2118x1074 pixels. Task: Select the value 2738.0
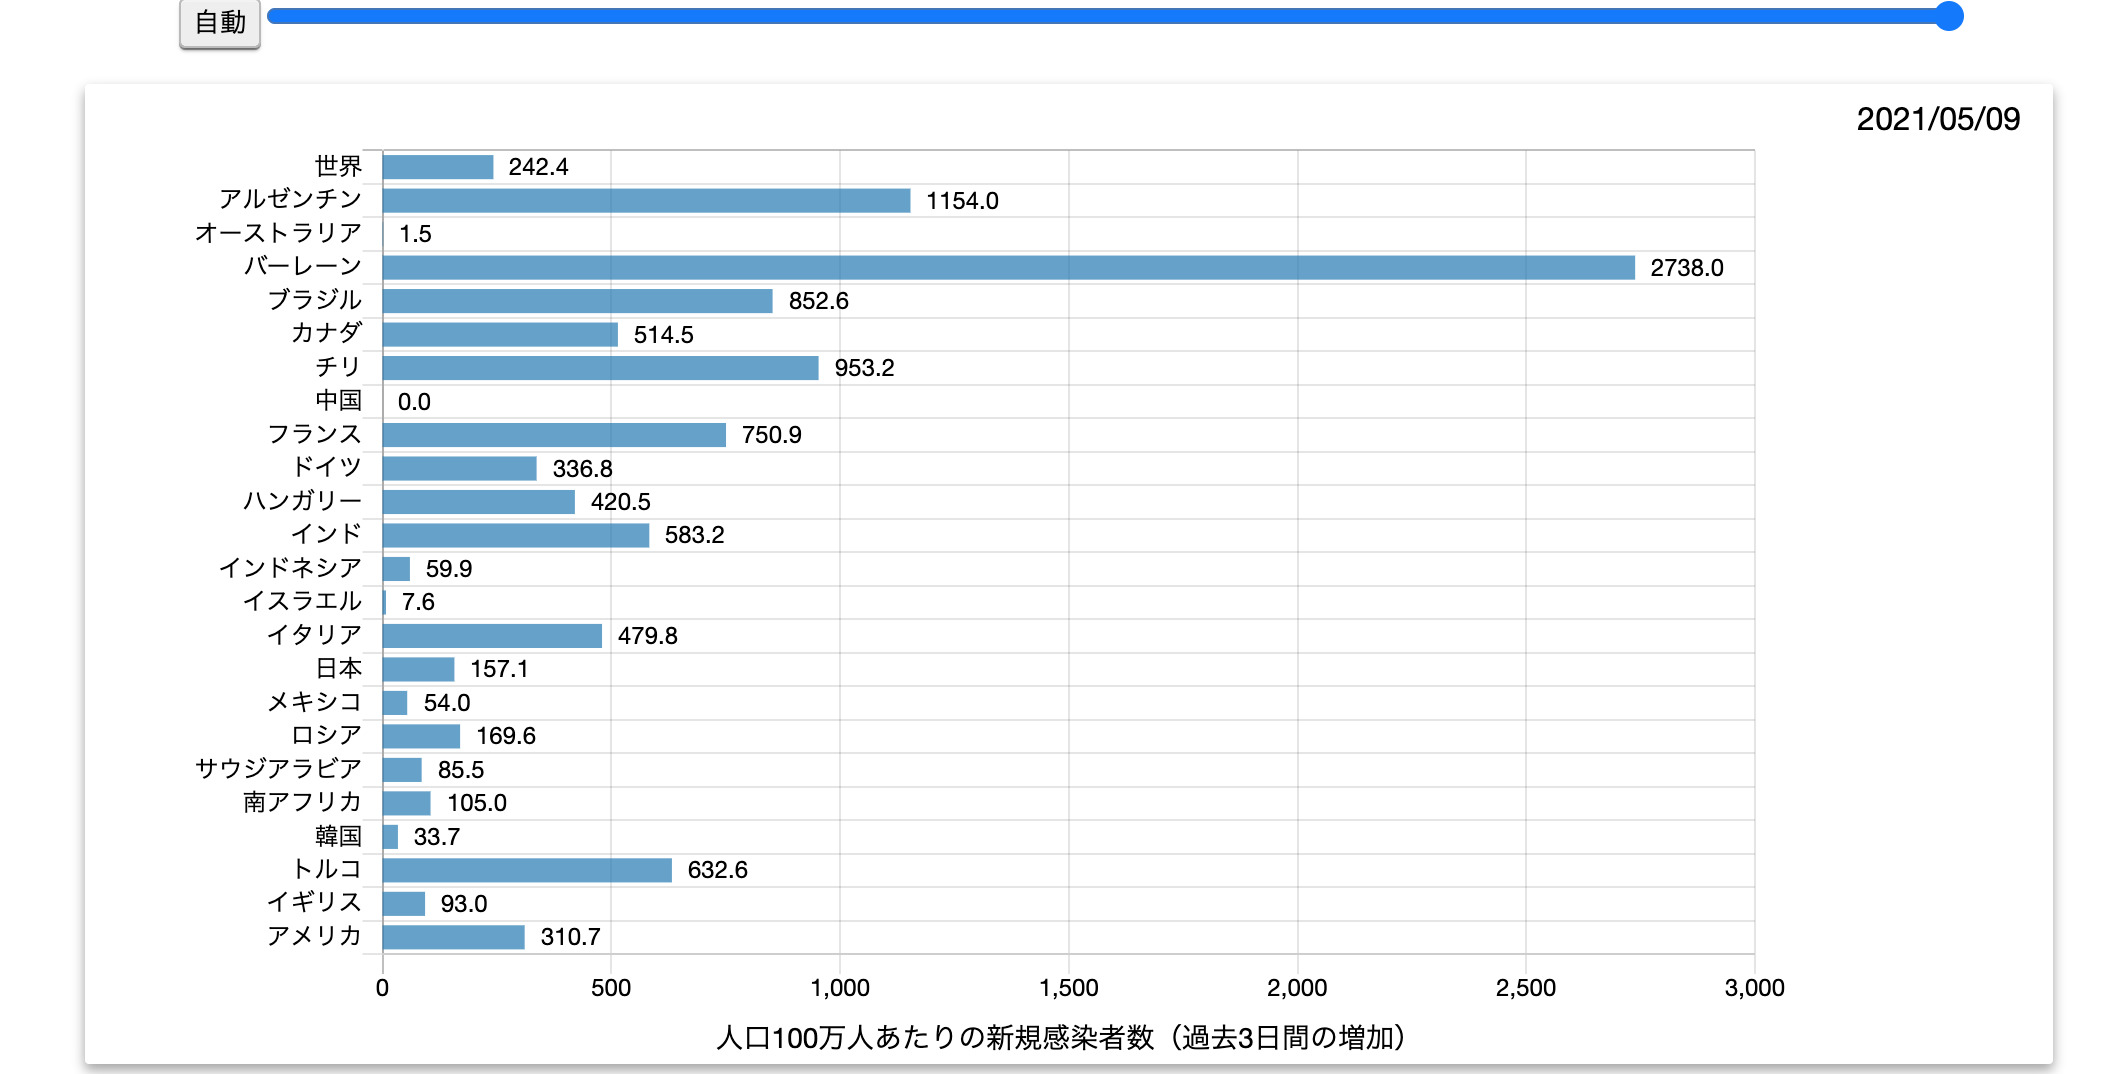[x=1686, y=268]
